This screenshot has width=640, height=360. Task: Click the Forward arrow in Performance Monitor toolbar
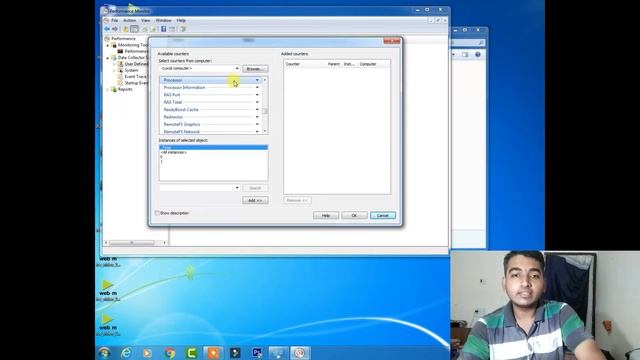[x=115, y=29]
